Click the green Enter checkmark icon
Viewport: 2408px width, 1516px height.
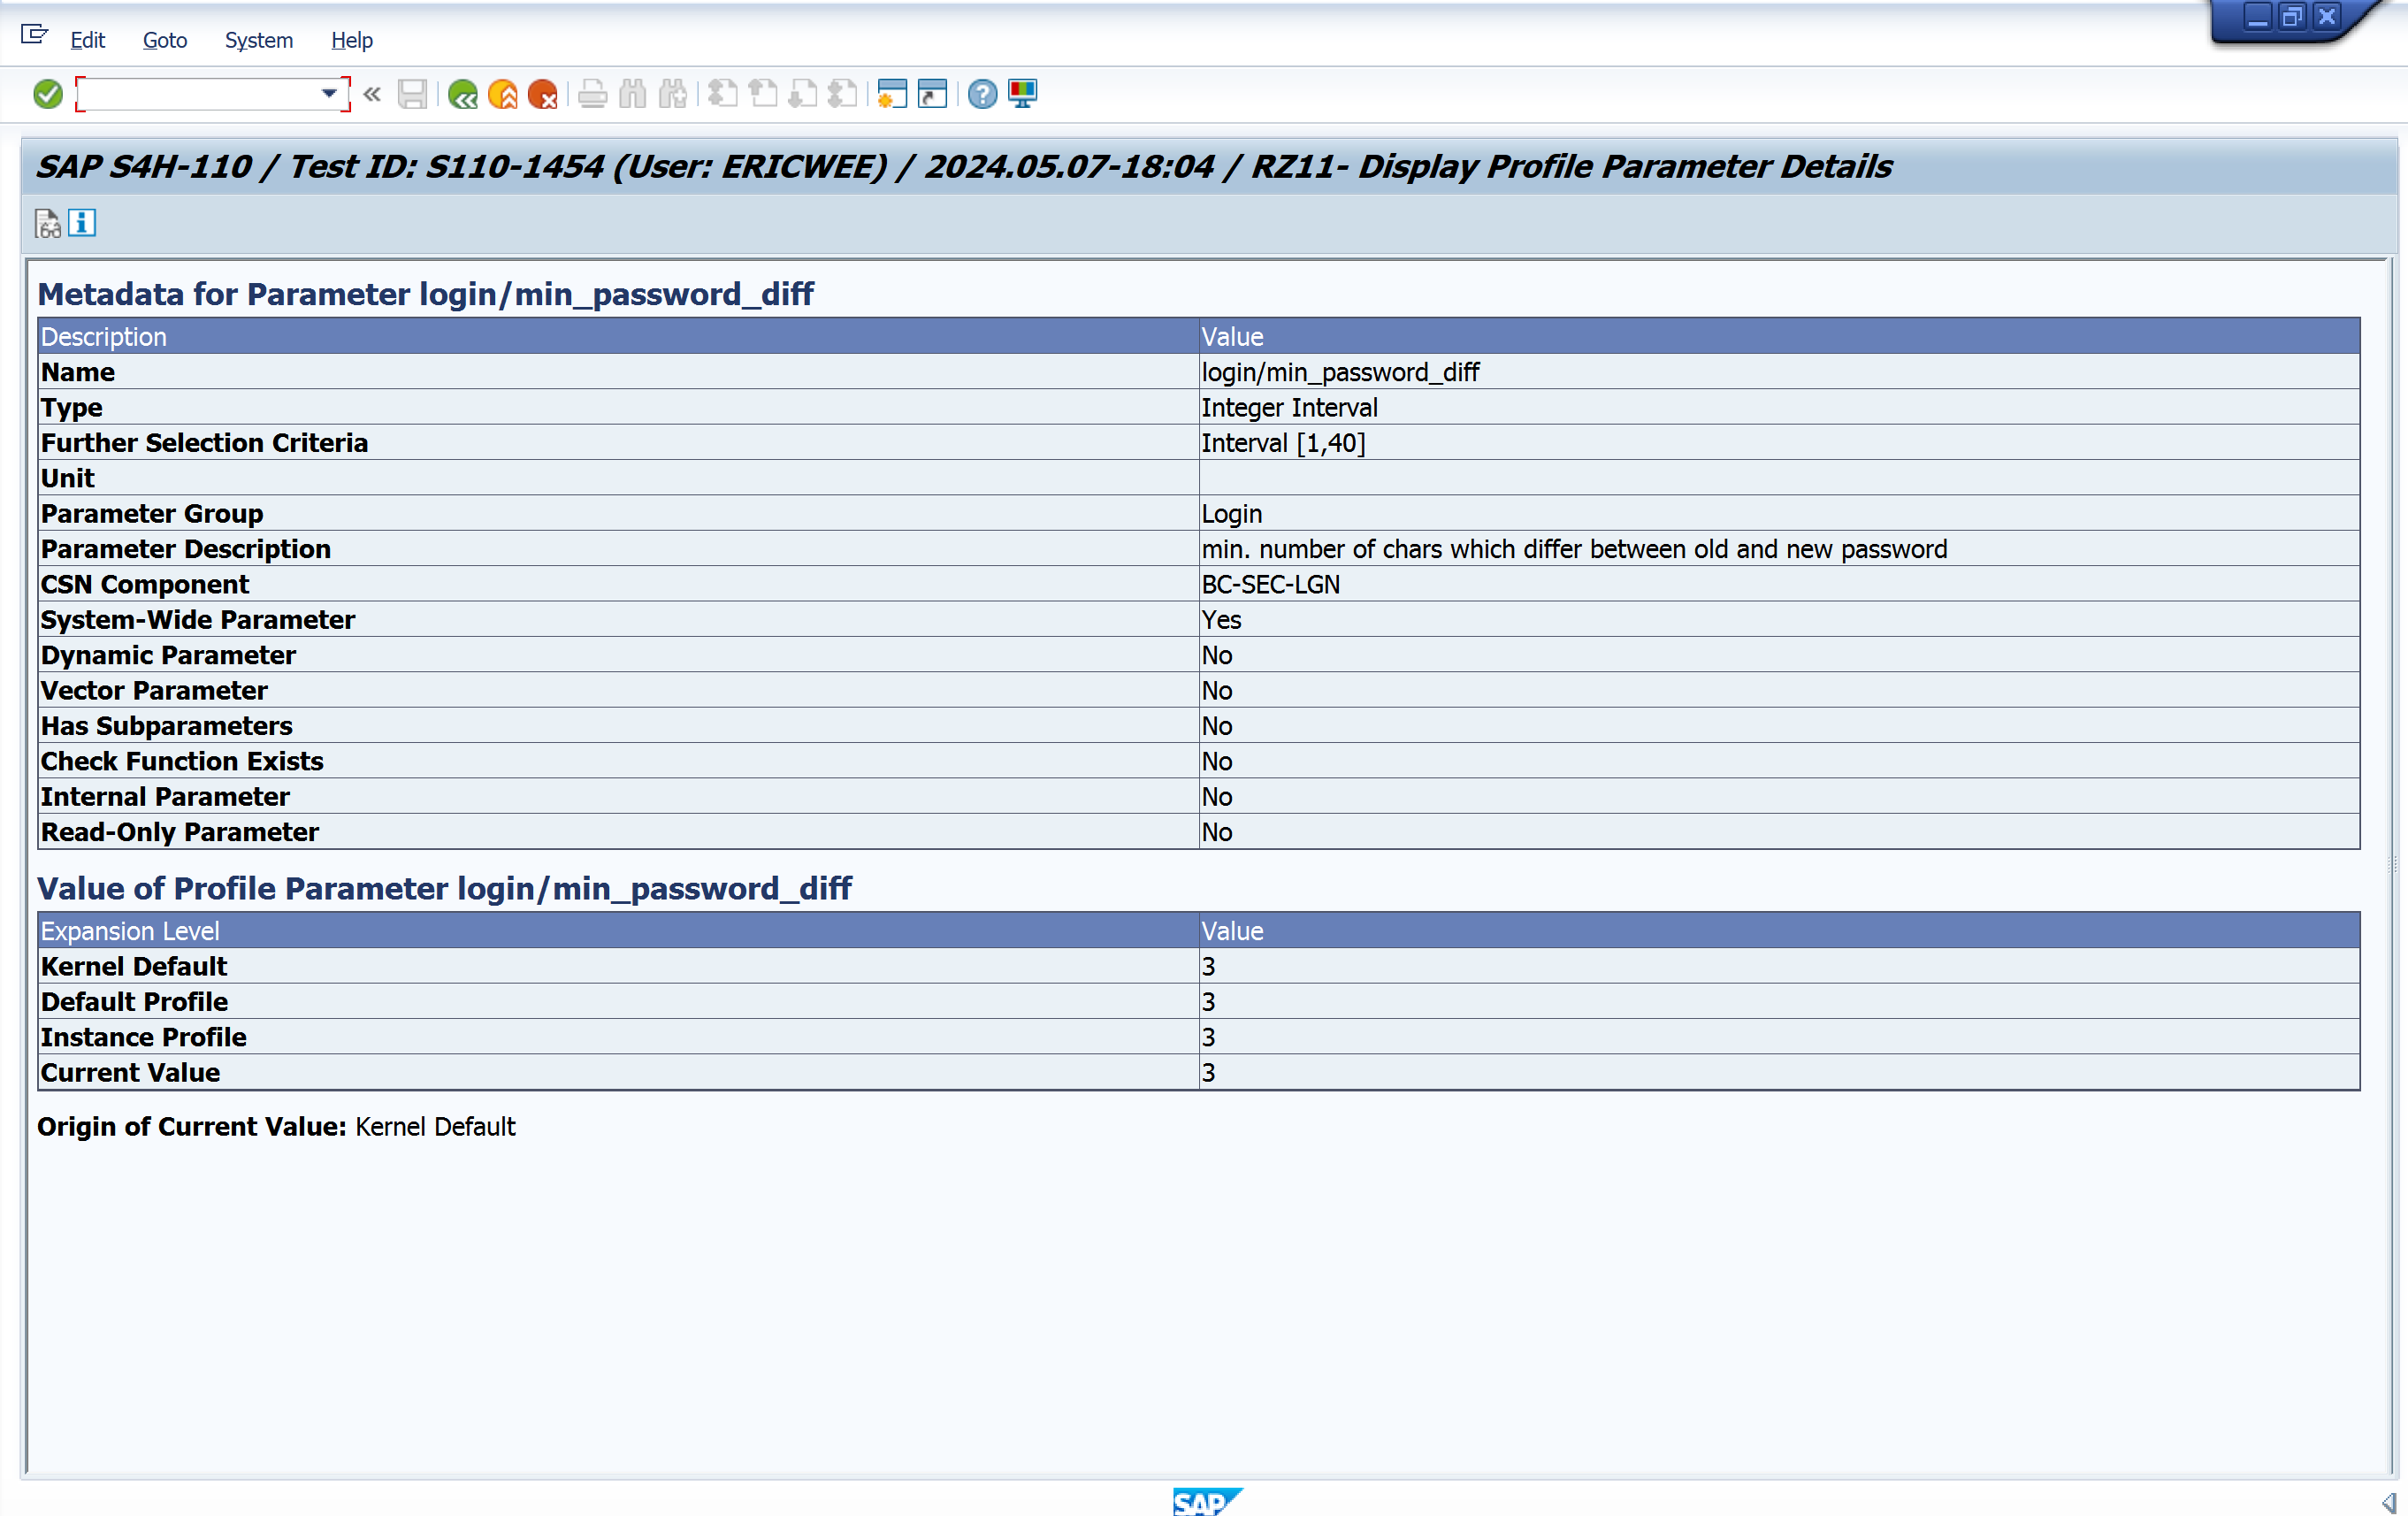point(47,94)
